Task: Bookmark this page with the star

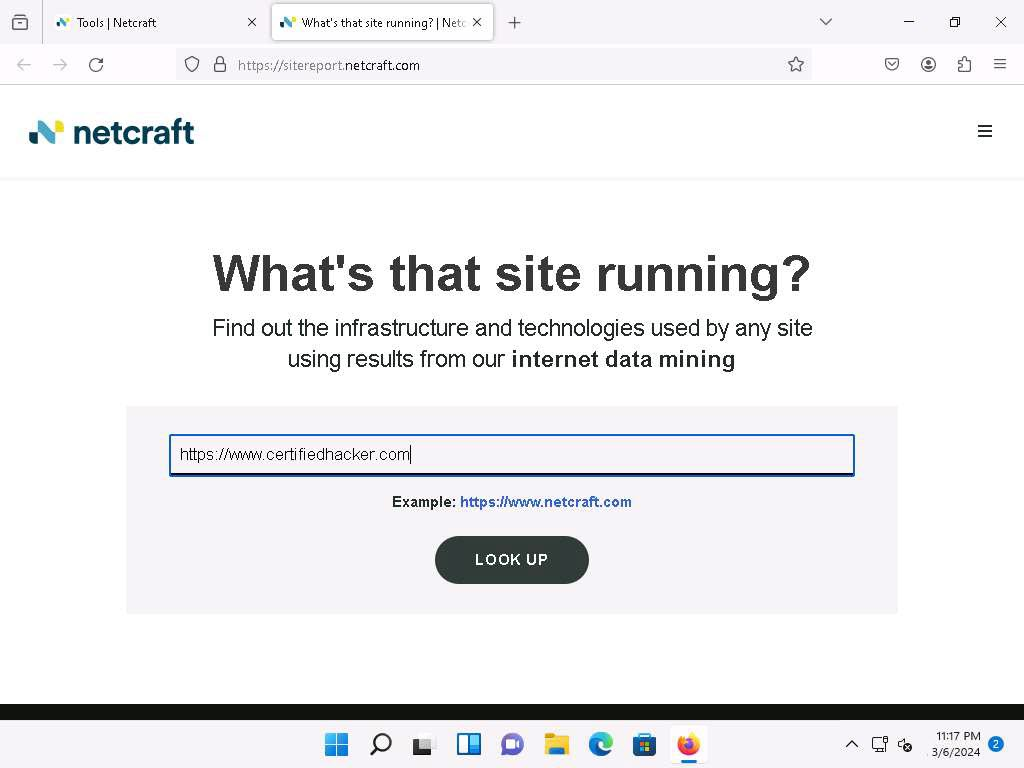Action: tap(795, 65)
